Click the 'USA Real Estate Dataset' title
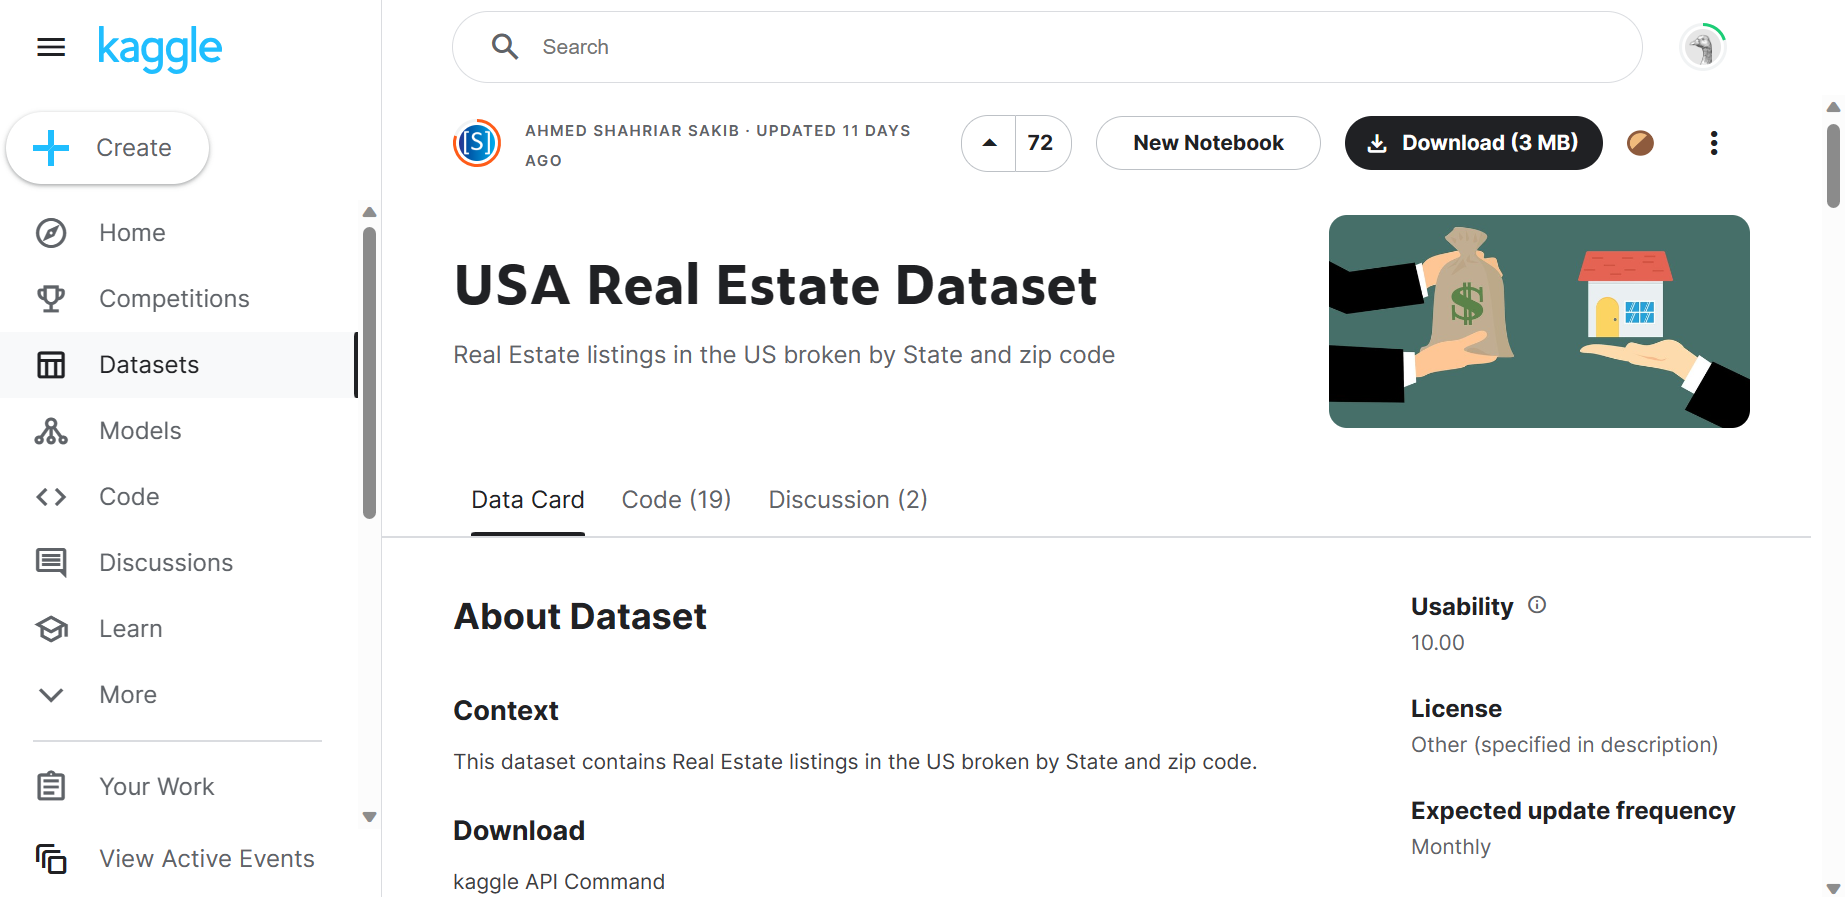Screen dimensions: 1845x897 click(775, 286)
